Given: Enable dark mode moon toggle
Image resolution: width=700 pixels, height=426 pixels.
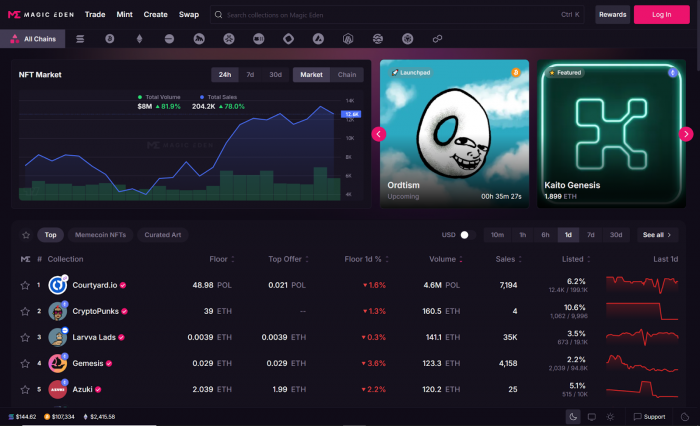Looking at the screenshot, I should click(x=573, y=417).
